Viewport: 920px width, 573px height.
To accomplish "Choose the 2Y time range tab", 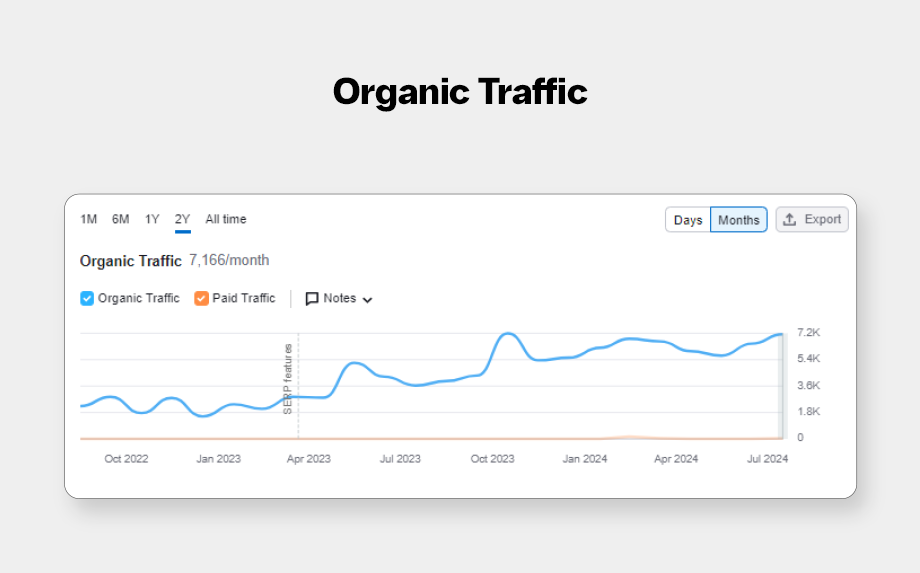I will 182,219.
